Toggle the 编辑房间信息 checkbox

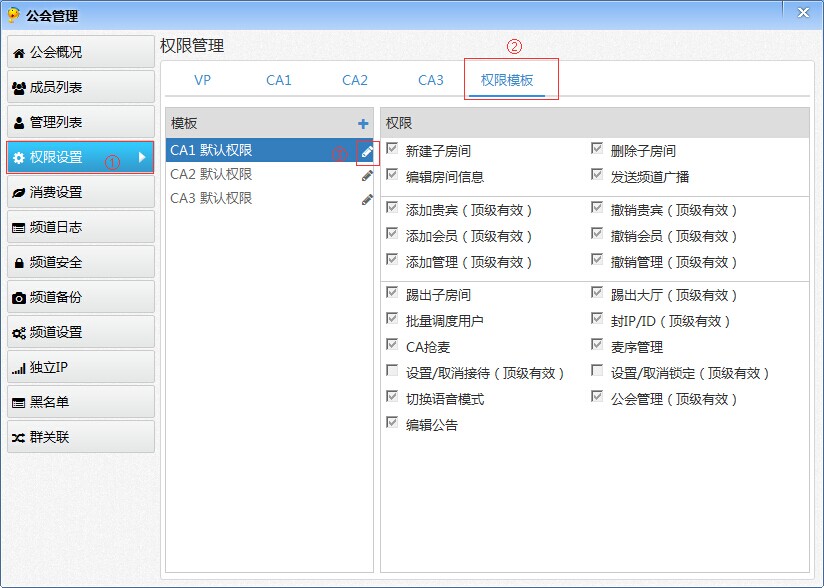coord(392,174)
